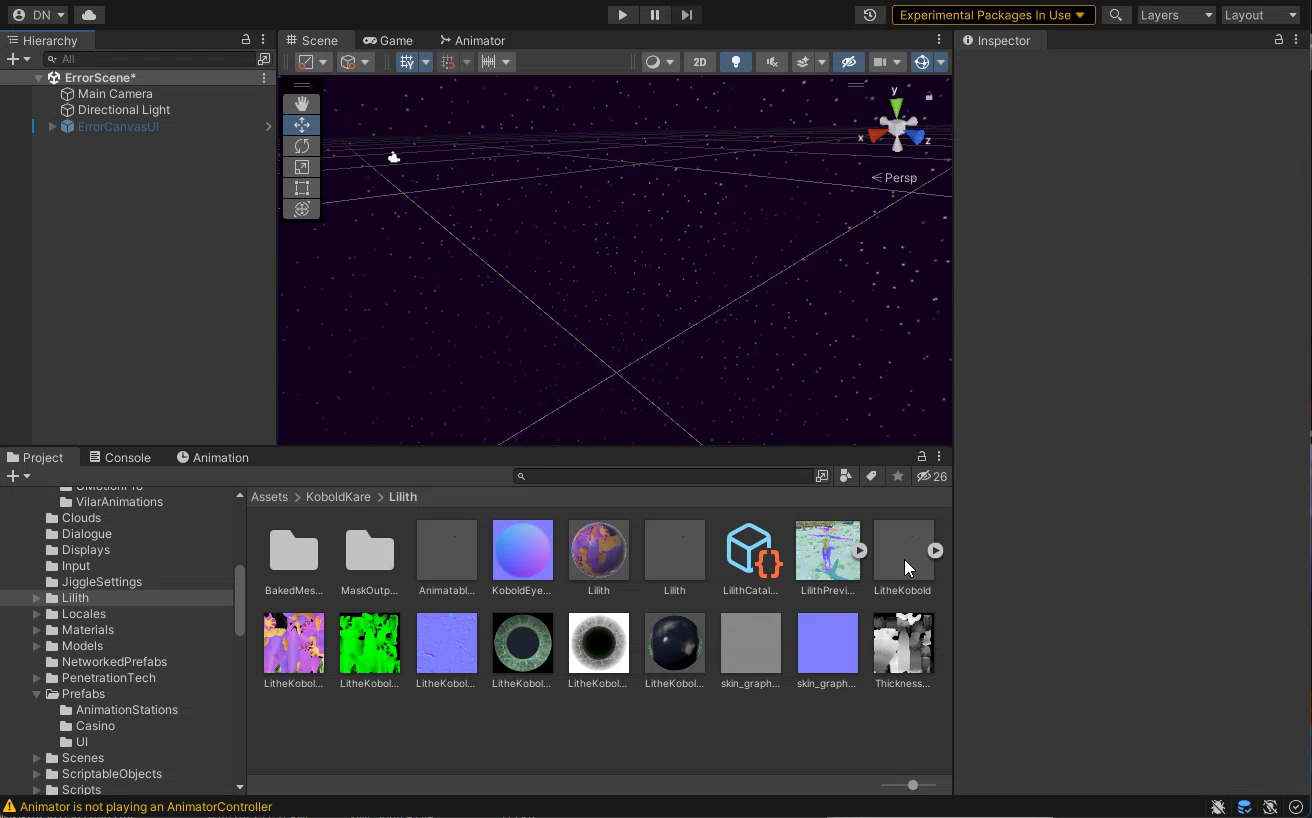Click the Hierarchy search field

(x=150, y=59)
